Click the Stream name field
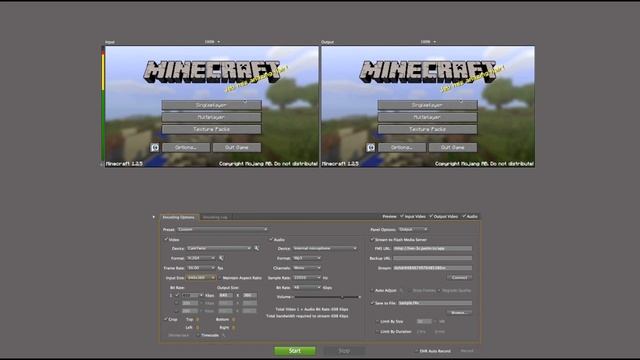This screenshot has height=360, width=640. tap(433, 268)
